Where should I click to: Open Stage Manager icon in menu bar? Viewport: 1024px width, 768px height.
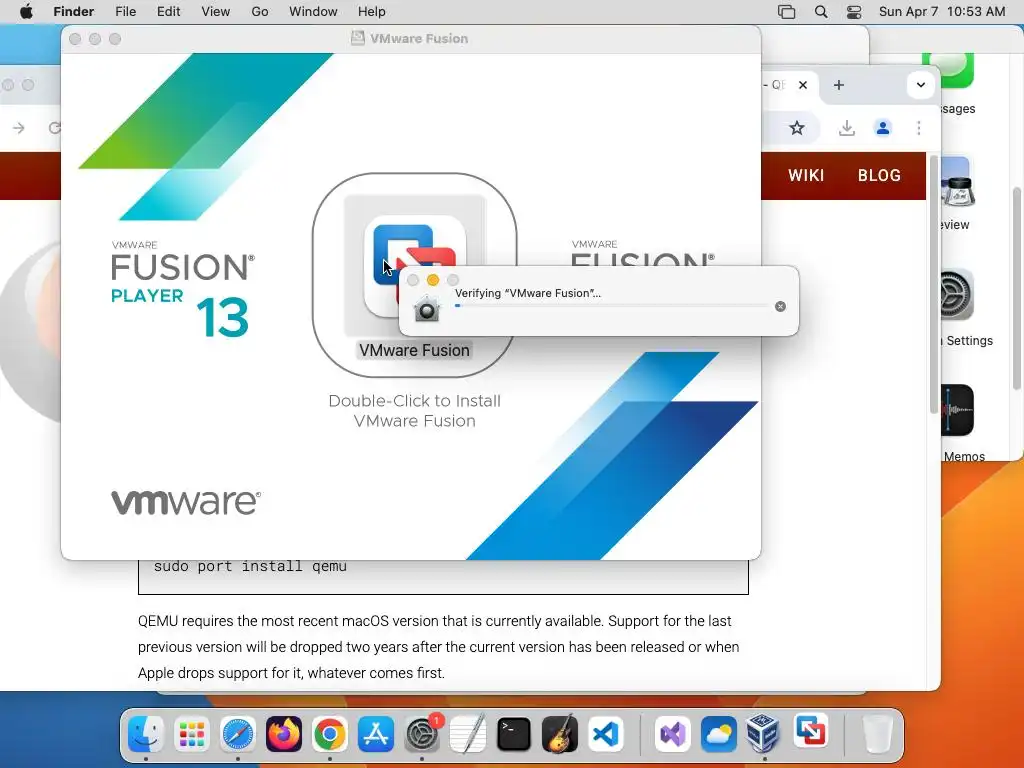(x=786, y=12)
